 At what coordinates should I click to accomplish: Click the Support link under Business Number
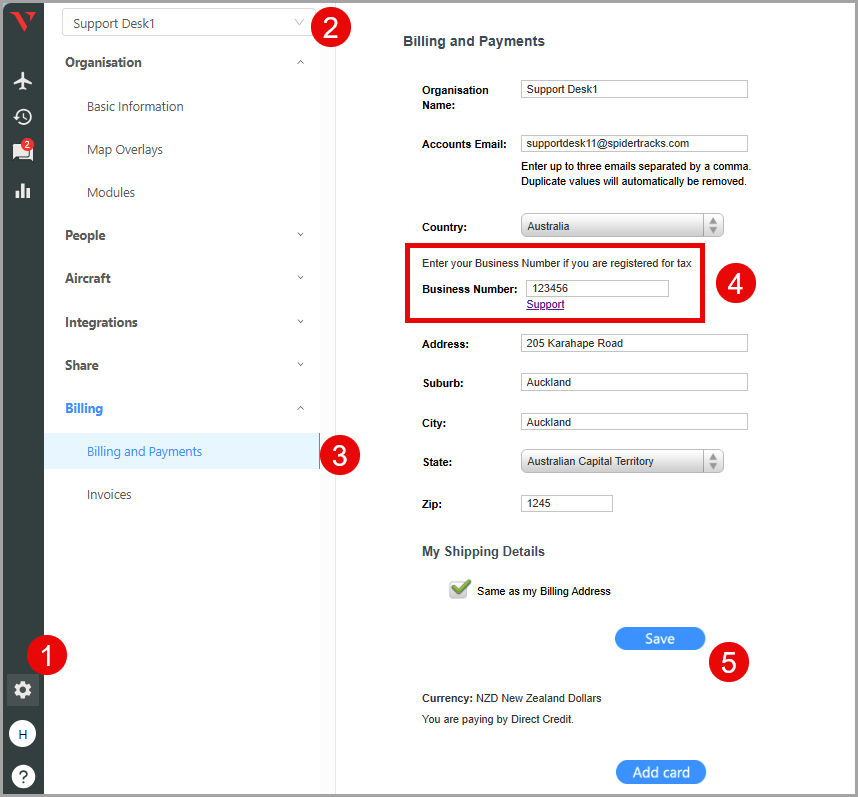tap(545, 304)
